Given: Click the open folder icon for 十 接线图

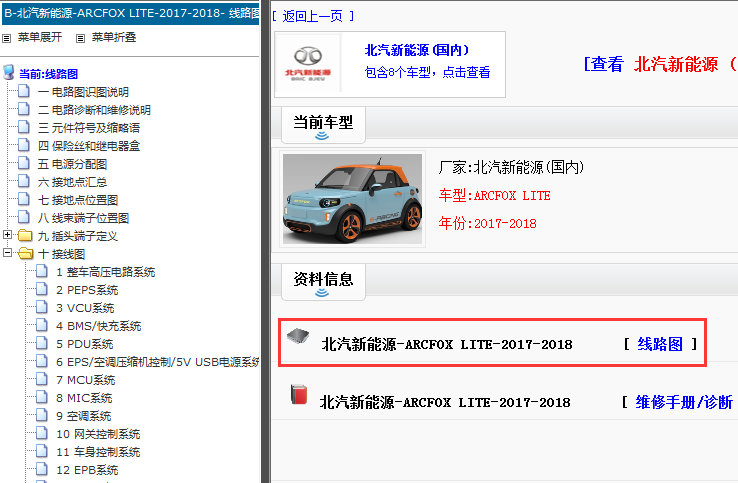Looking at the screenshot, I should (x=25, y=254).
